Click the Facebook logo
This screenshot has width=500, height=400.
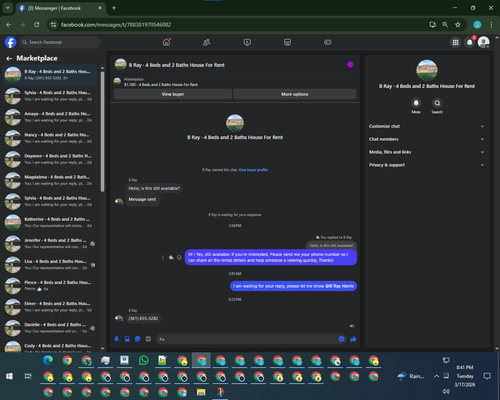(x=10, y=42)
